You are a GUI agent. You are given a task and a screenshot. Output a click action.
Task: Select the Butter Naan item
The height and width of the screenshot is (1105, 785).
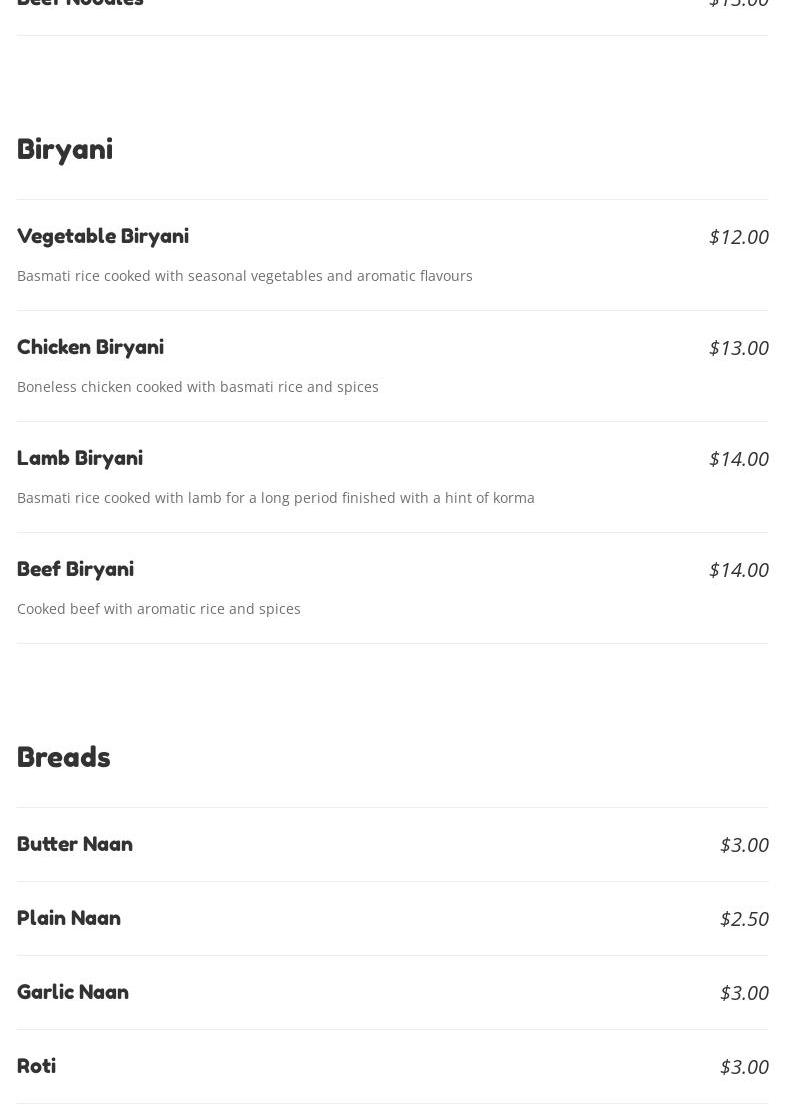[75, 844]
